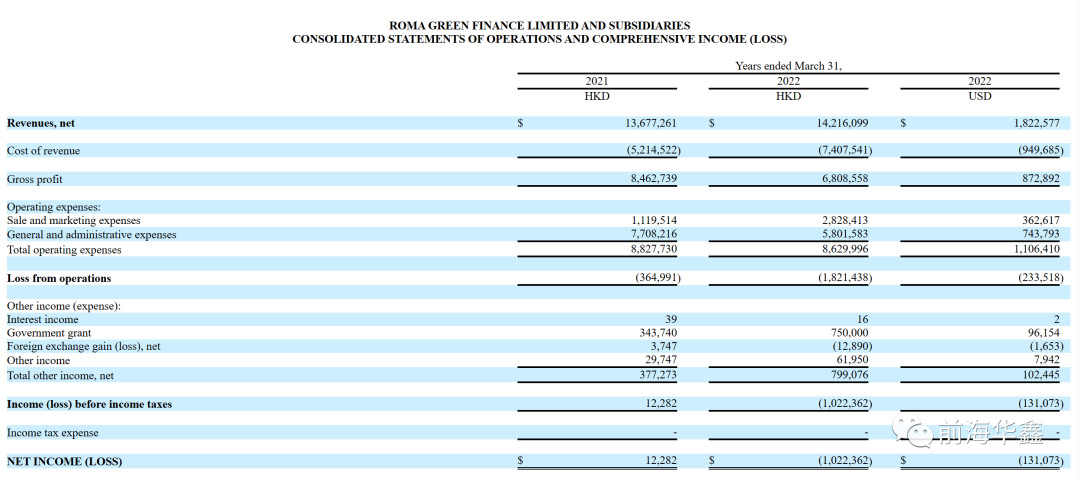Click G&A value 5,801,583
The width and height of the screenshot is (1080, 480).
pyautogui.click(x=845, y=235)
